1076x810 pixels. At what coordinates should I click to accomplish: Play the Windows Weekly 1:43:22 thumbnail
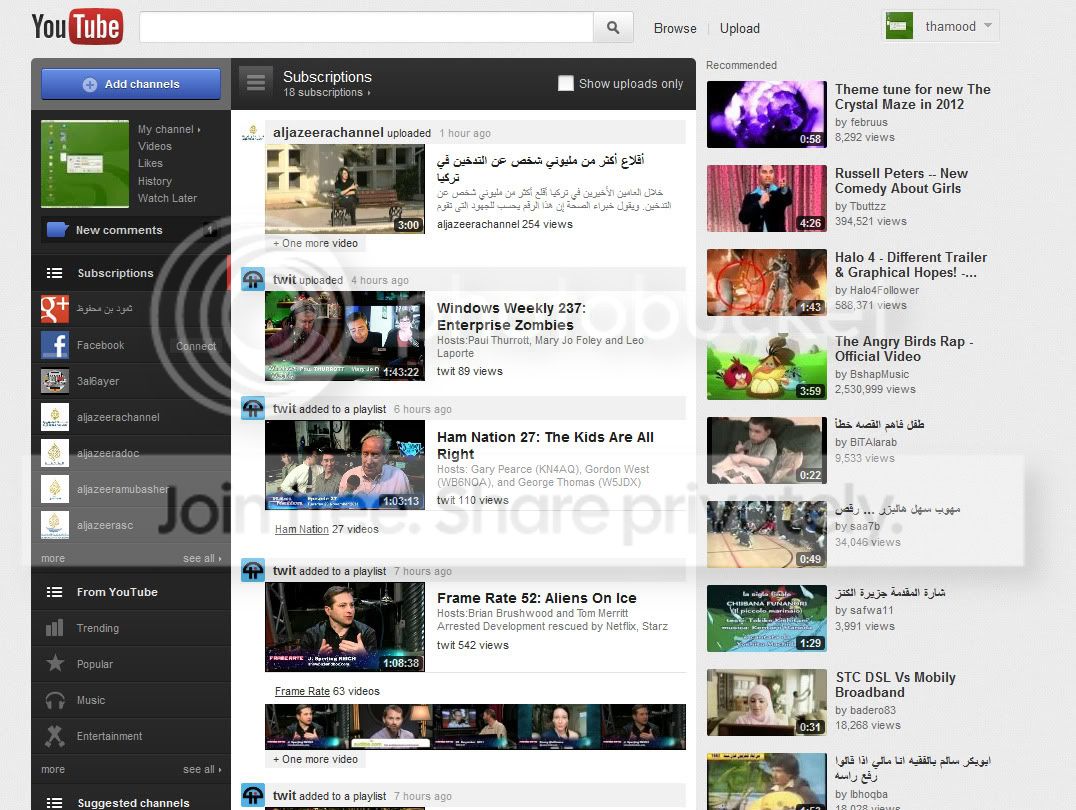coord(344,336)
